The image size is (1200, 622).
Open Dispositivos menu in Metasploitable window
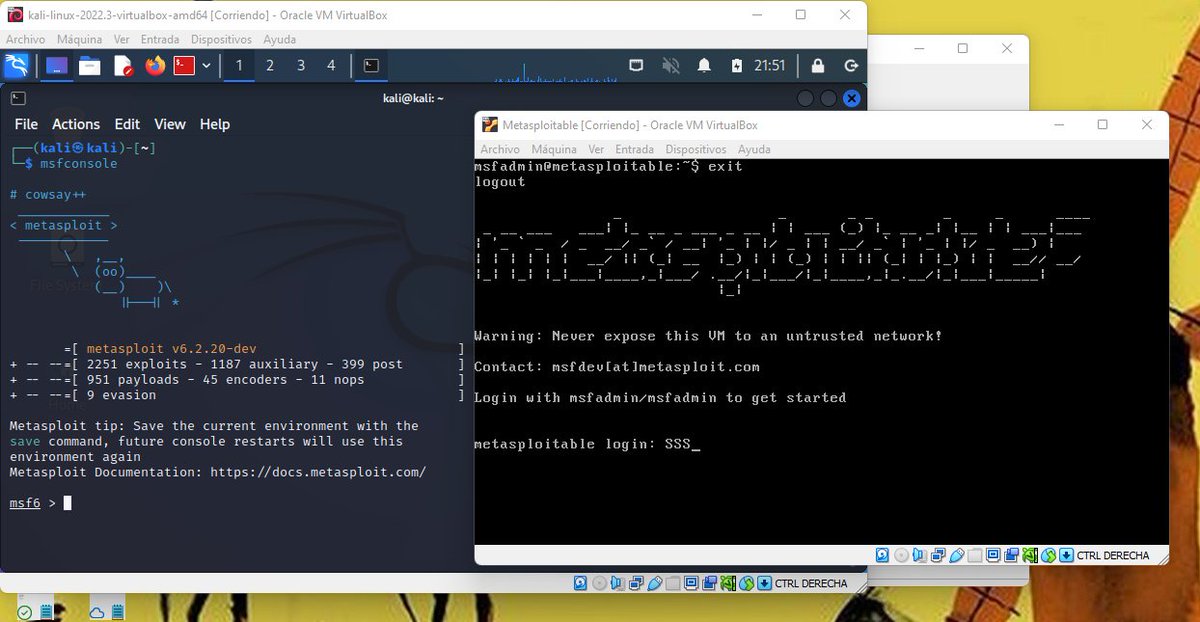pyautogui.click(x=696, y=149)
